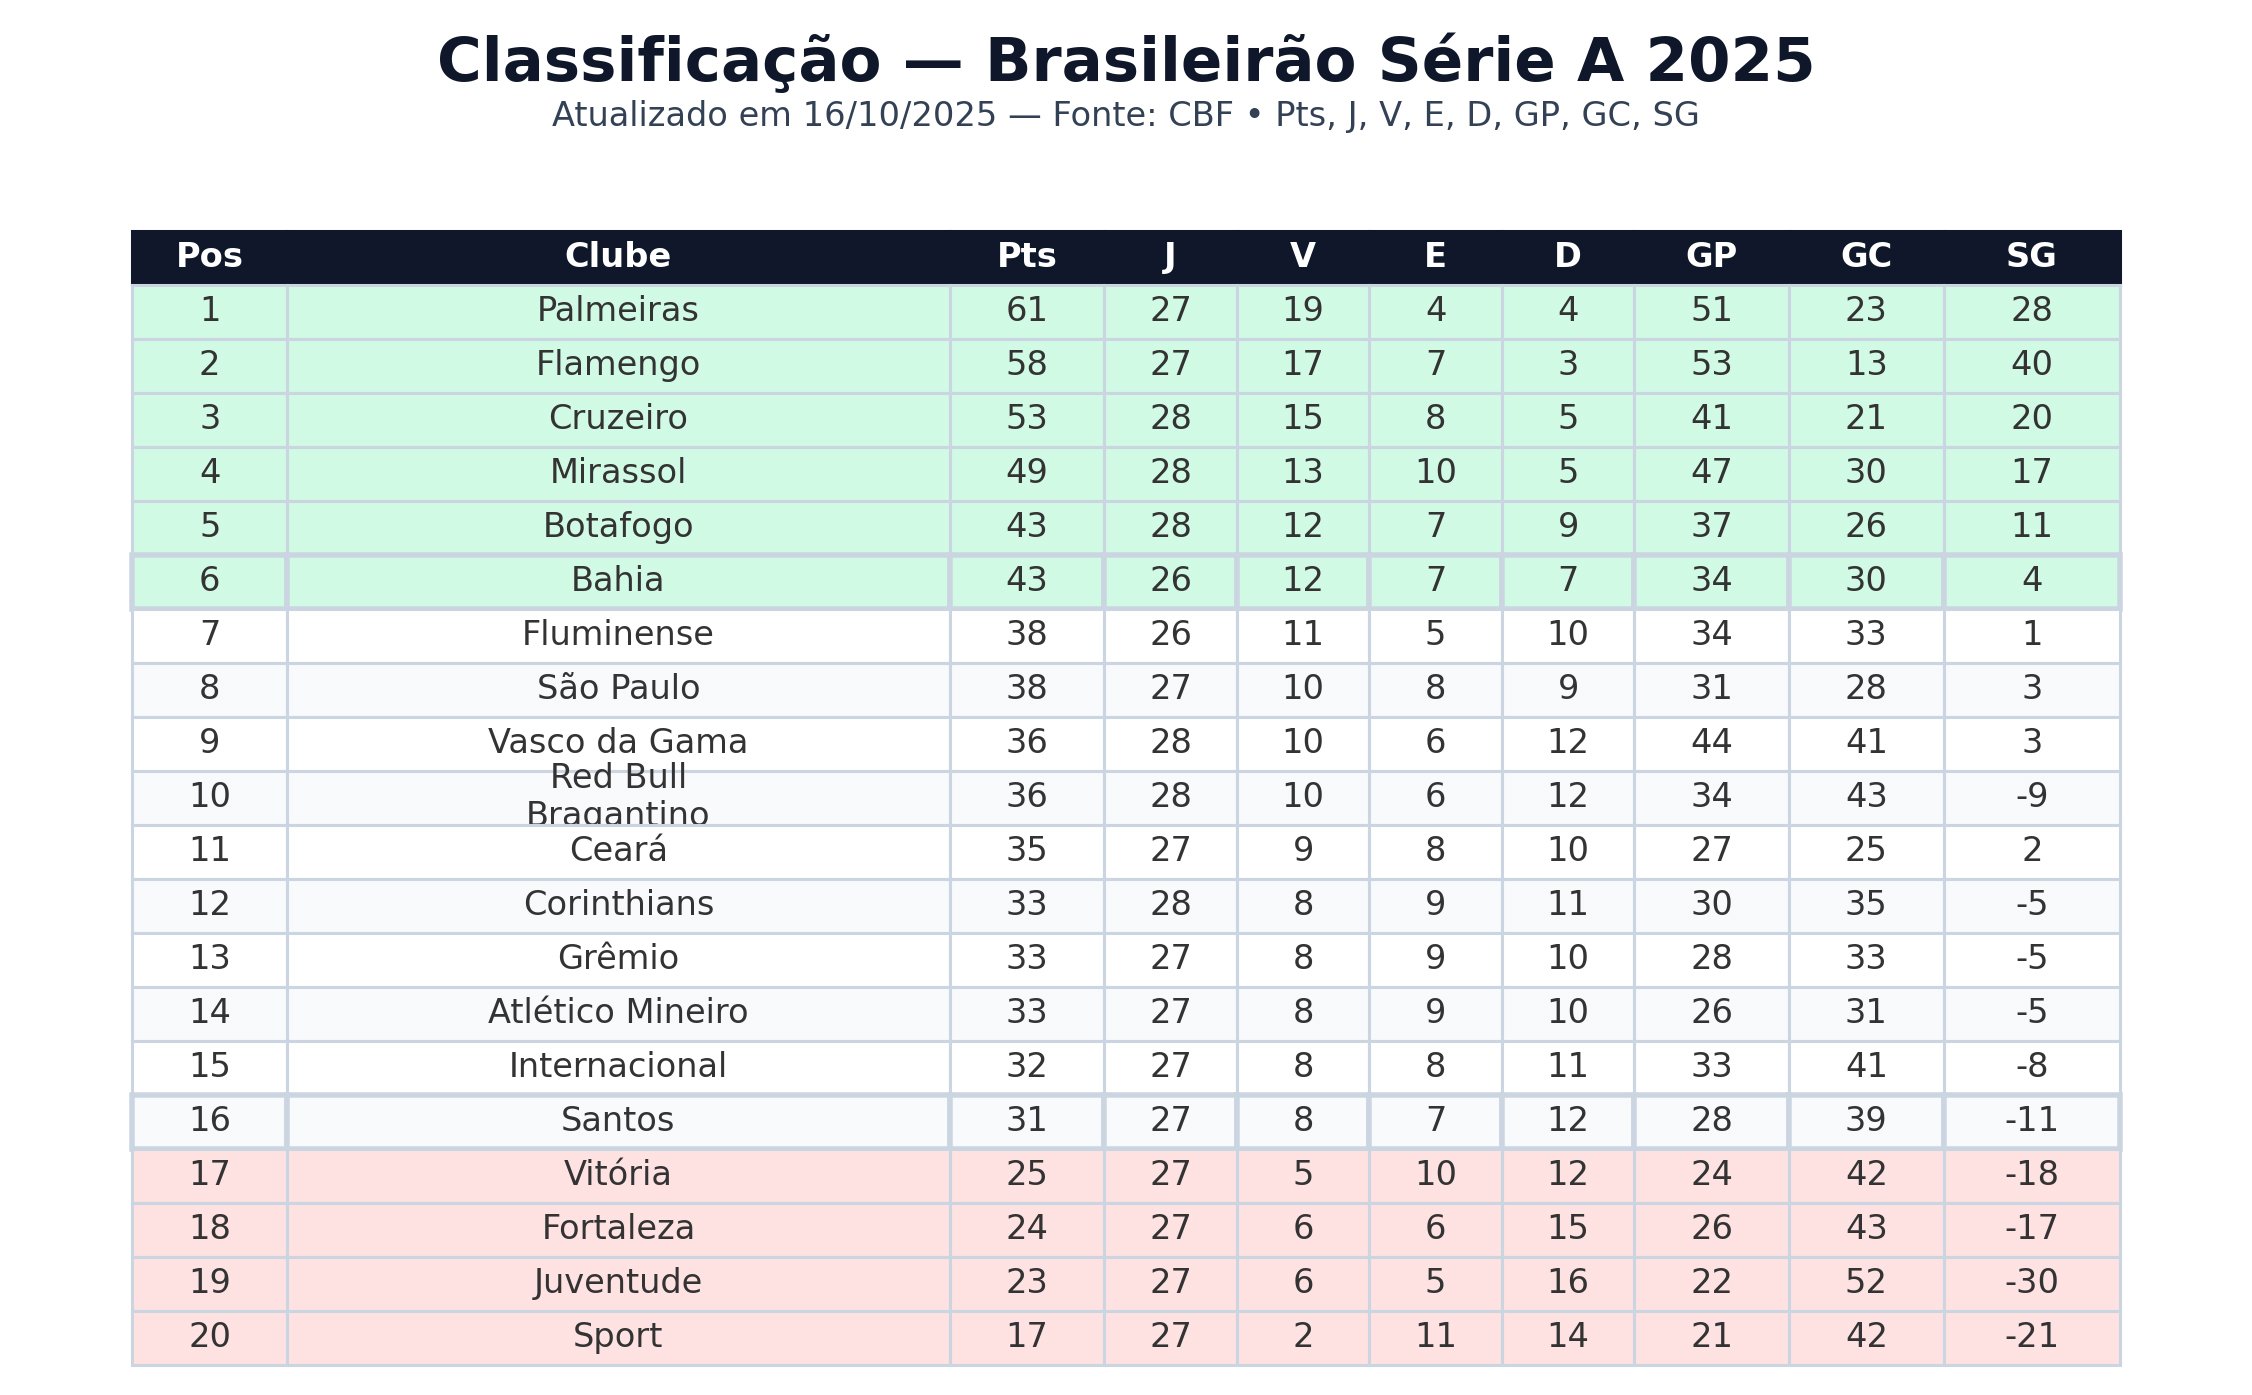Click Palmeiras' points value of 61
Viewport: 2252px width, 1395px height.
[x=1026, y=311]
